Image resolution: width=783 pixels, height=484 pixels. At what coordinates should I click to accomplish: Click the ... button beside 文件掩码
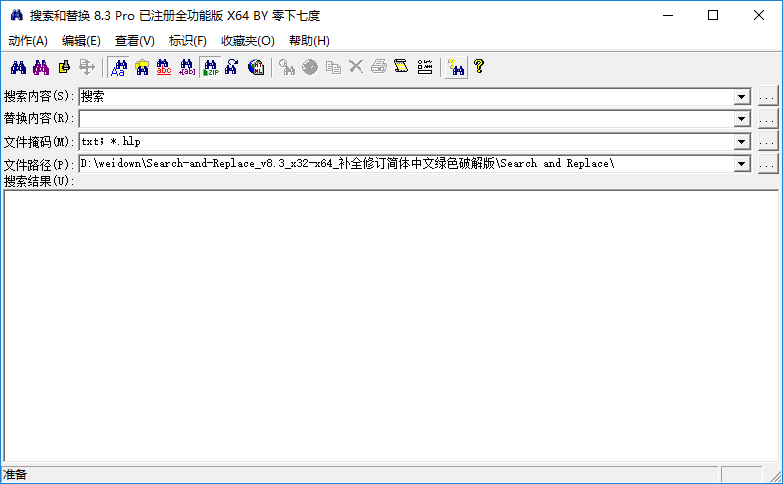[x=768, y=141]
